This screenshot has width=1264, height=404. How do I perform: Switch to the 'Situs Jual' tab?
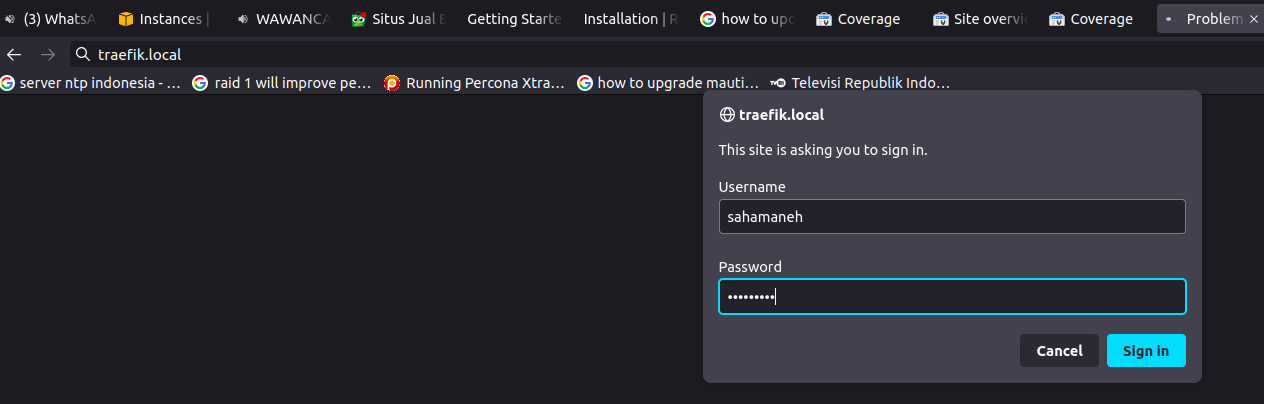click(x=398, y=19)
